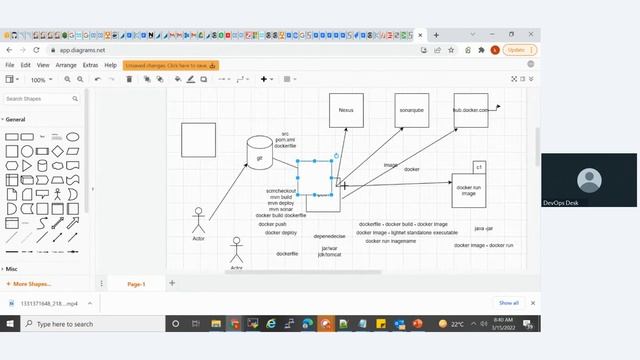Click the browser Update button
This screenshot has height=360, width=640.
coord(520,50)
